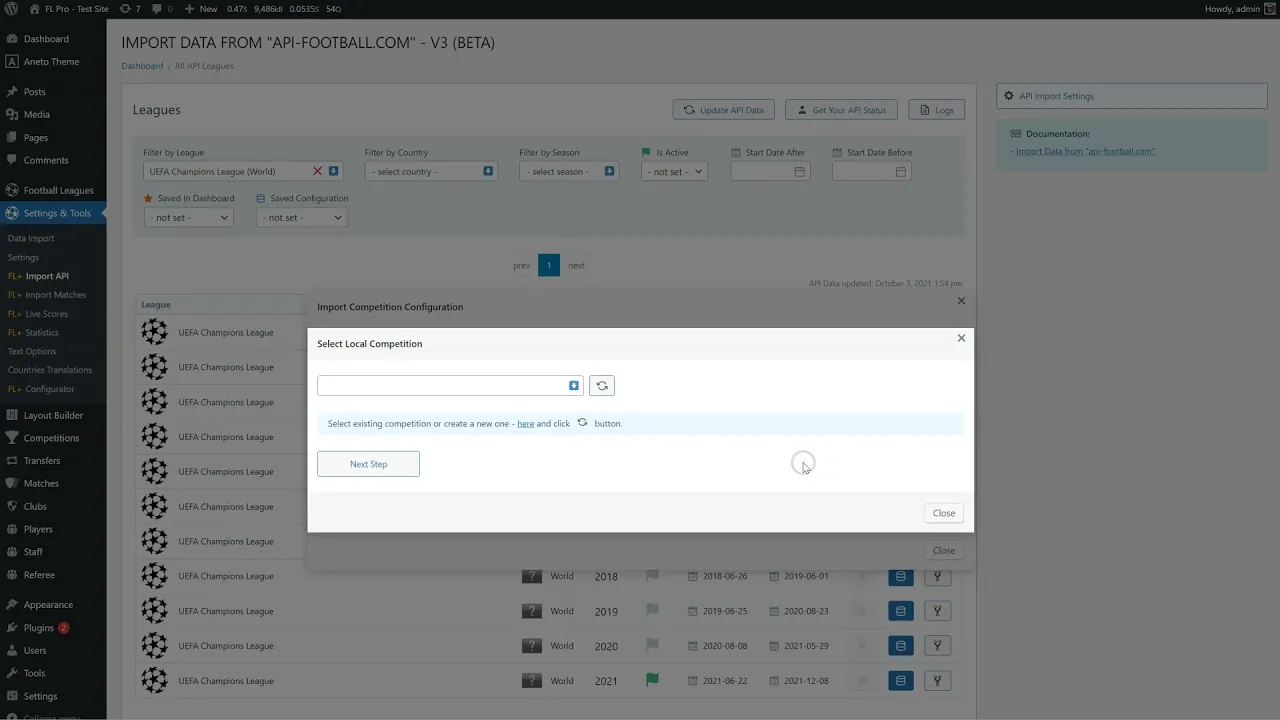Clear the UEFA Champions League filter with red X
Viewport: 1280px width, 720px height.
tap(318, 172)
